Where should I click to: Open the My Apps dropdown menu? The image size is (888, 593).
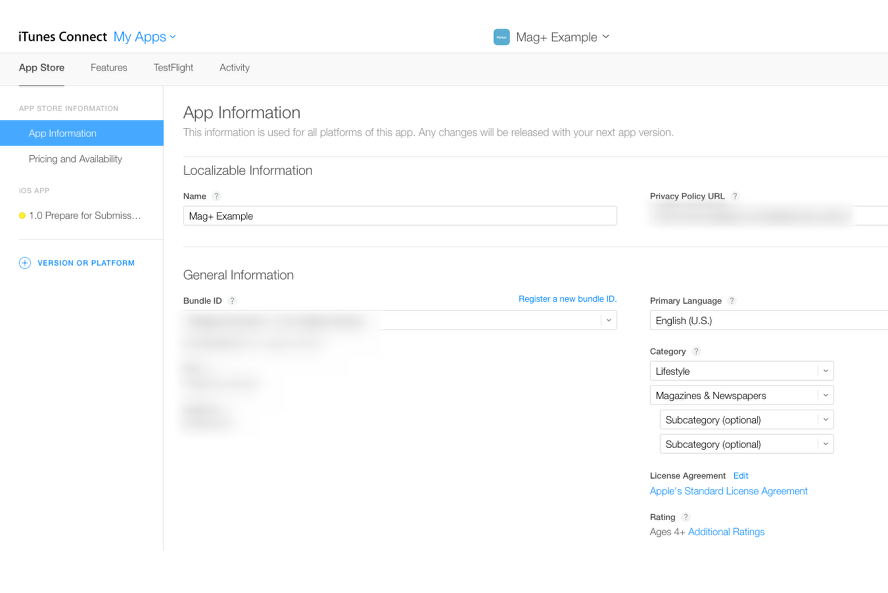point(144,37)
